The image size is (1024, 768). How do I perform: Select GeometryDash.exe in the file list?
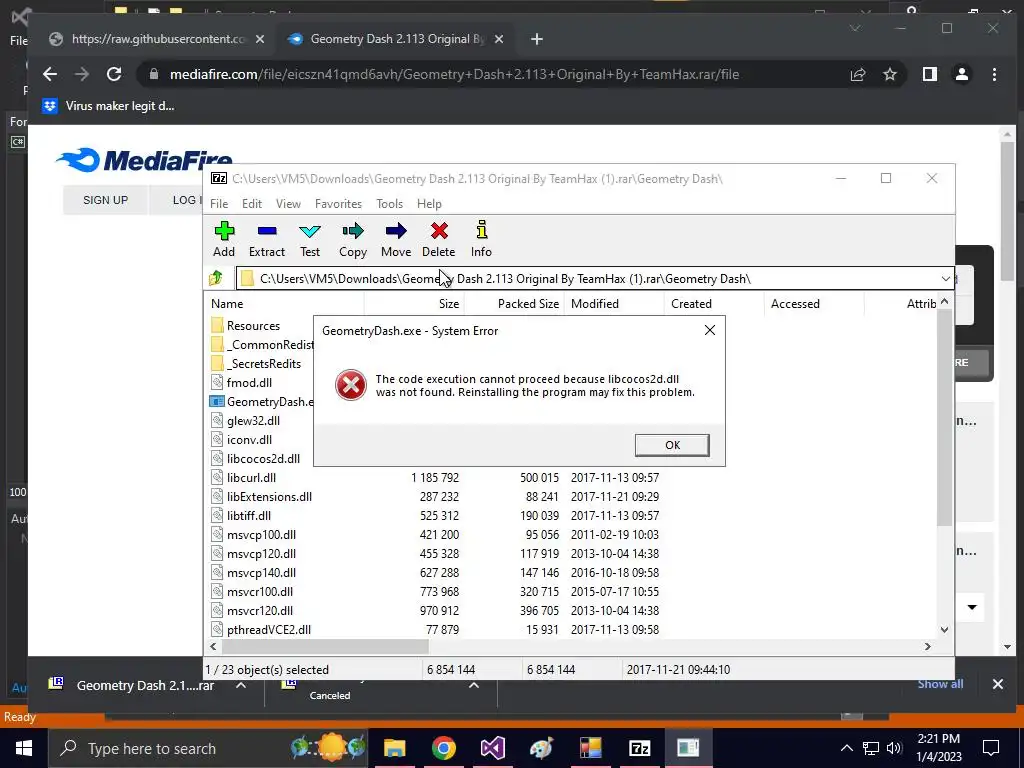(261, 401)
